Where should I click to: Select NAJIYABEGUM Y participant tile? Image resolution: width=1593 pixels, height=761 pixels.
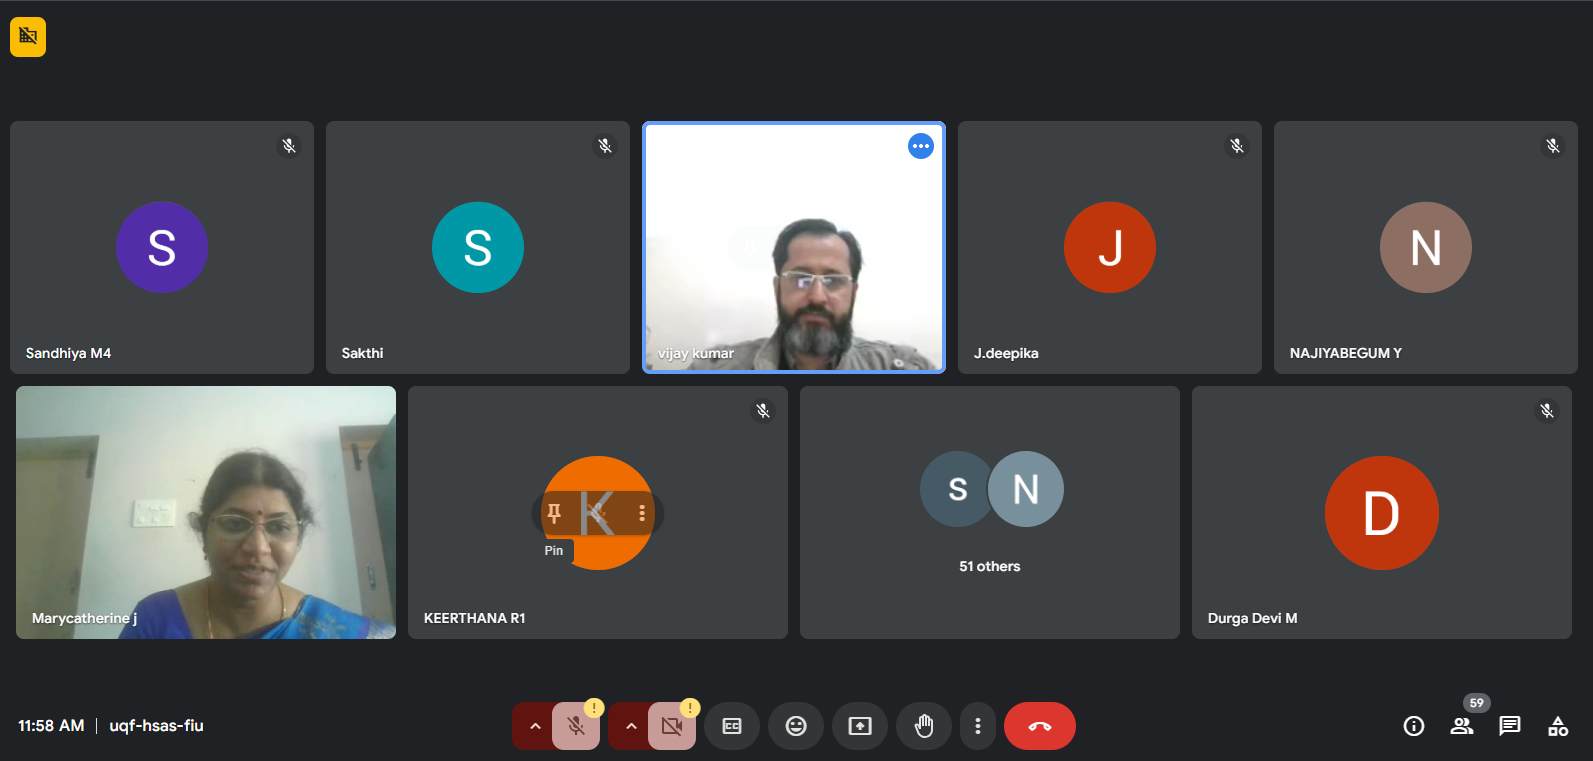tap(1426, 248)
